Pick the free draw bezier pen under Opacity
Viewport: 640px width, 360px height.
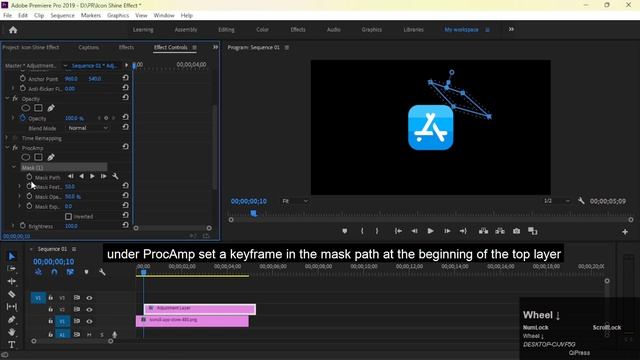(x=51, y=108)
